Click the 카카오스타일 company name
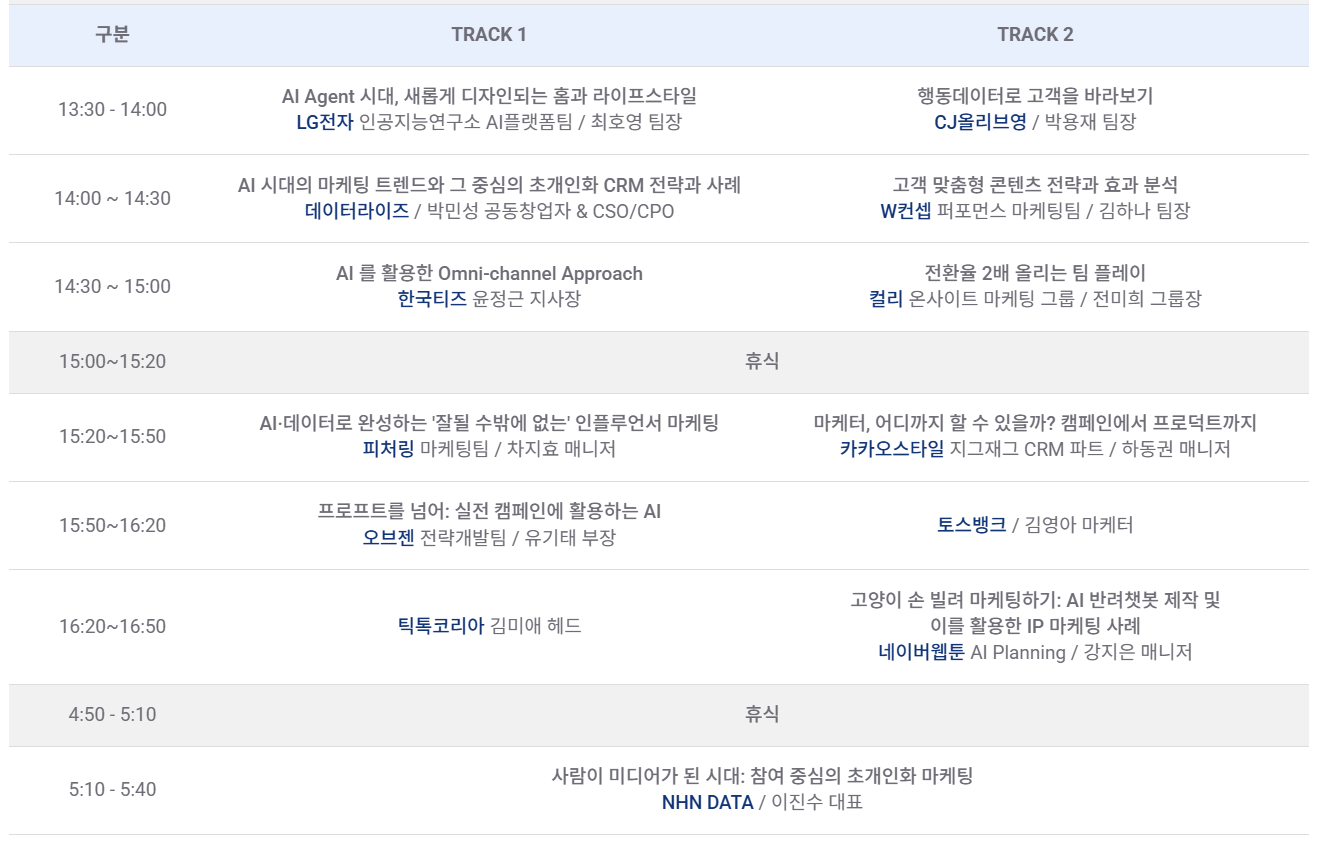The height and width of the screenshot is (841, 1323). [x=892, y=449]
